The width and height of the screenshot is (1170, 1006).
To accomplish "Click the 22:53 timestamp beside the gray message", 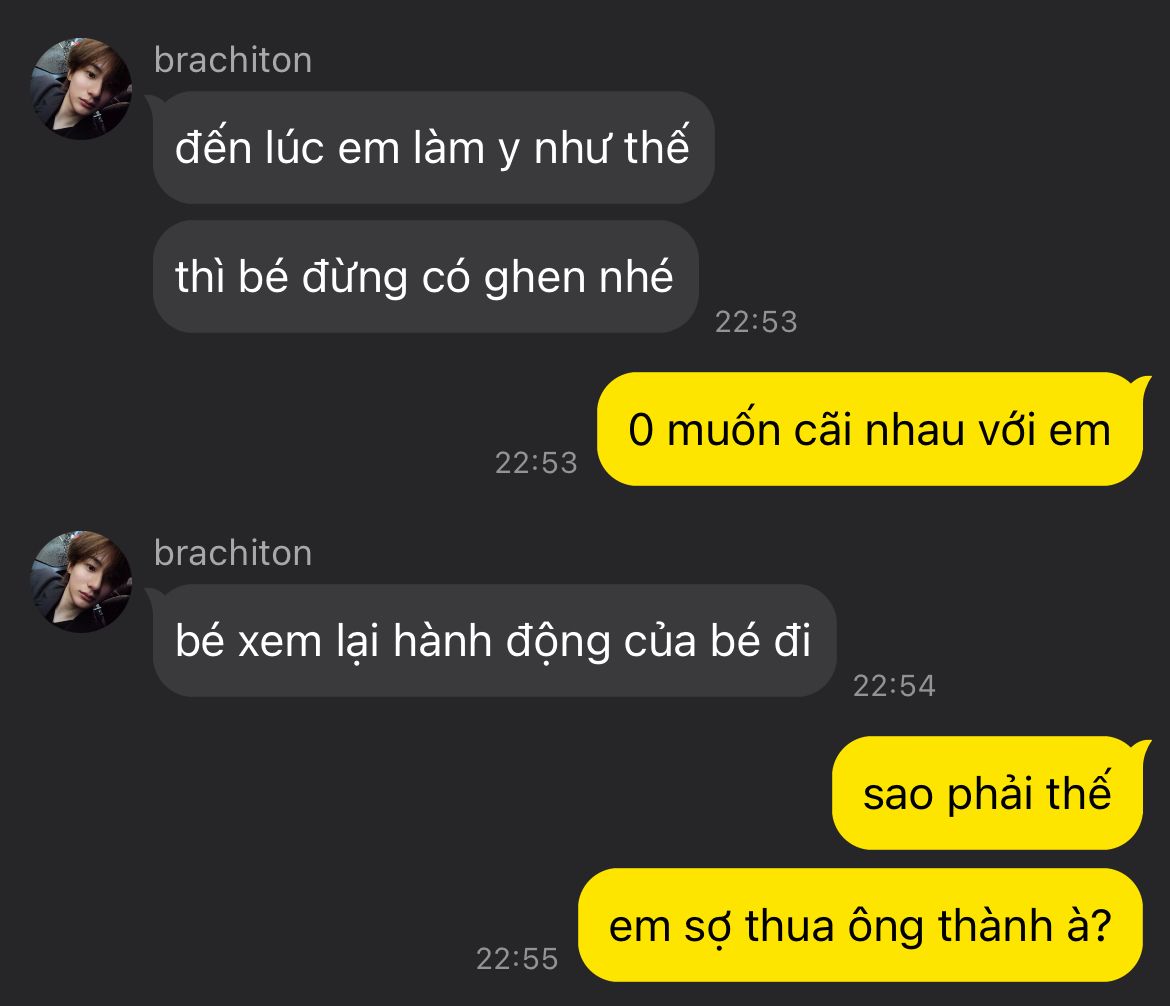I will 756,322.
